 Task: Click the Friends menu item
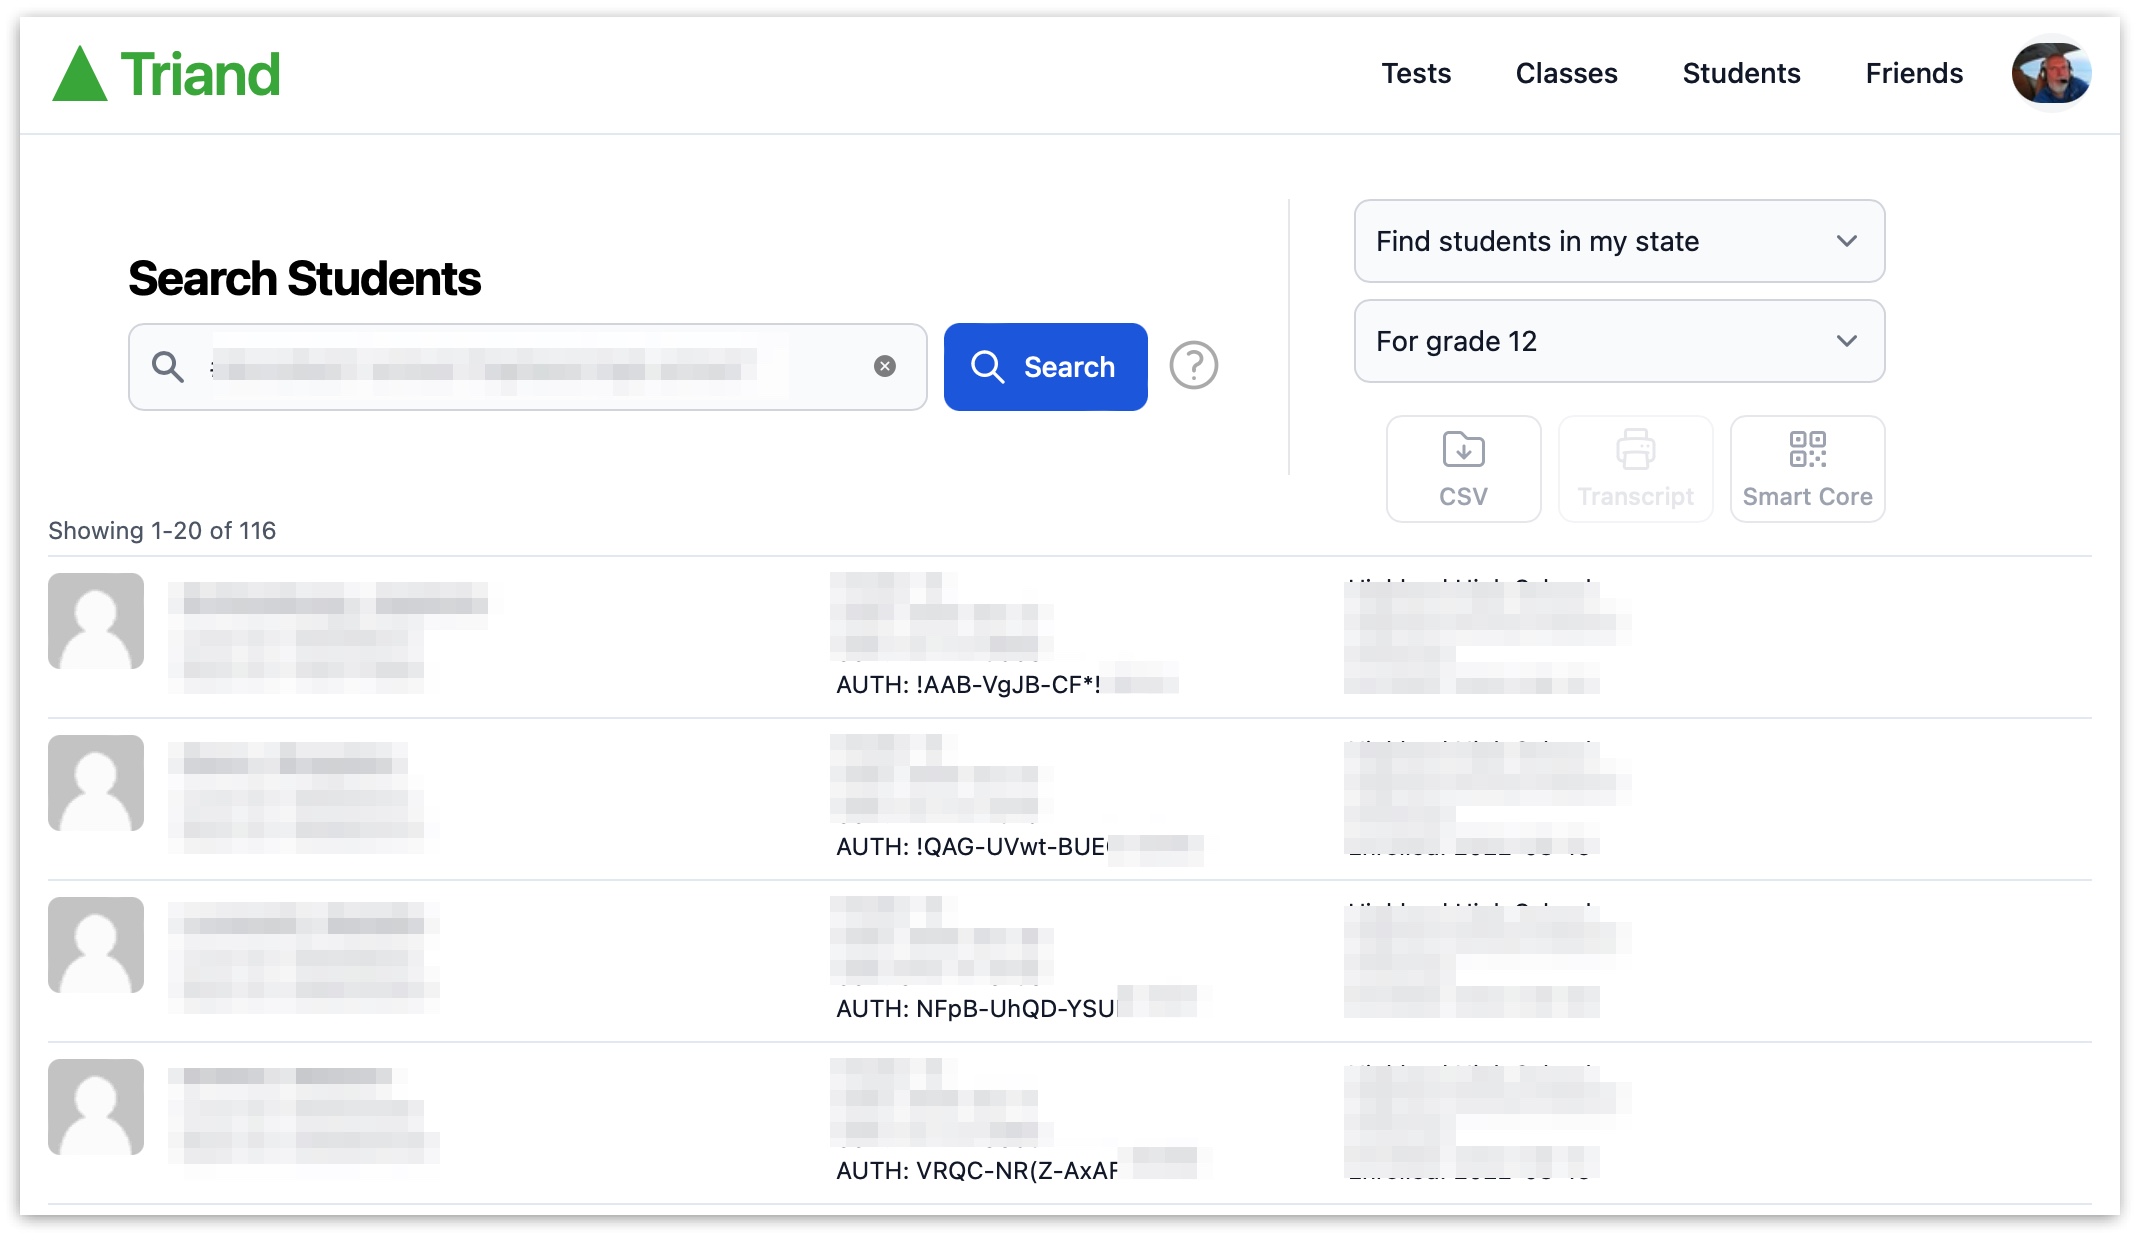(1914, 71)
